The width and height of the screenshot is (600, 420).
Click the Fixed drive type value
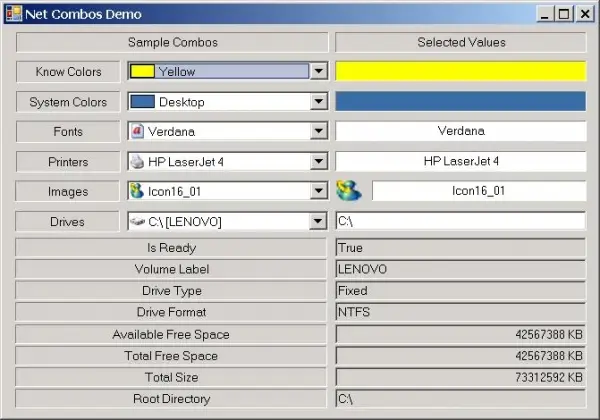coord(461,291)
